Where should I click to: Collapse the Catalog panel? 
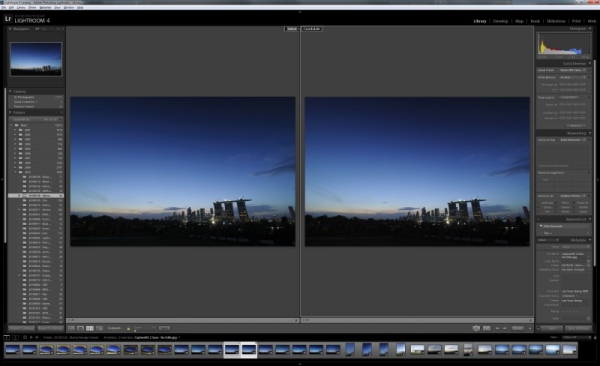pyautogui.click(x=10, y=92)
